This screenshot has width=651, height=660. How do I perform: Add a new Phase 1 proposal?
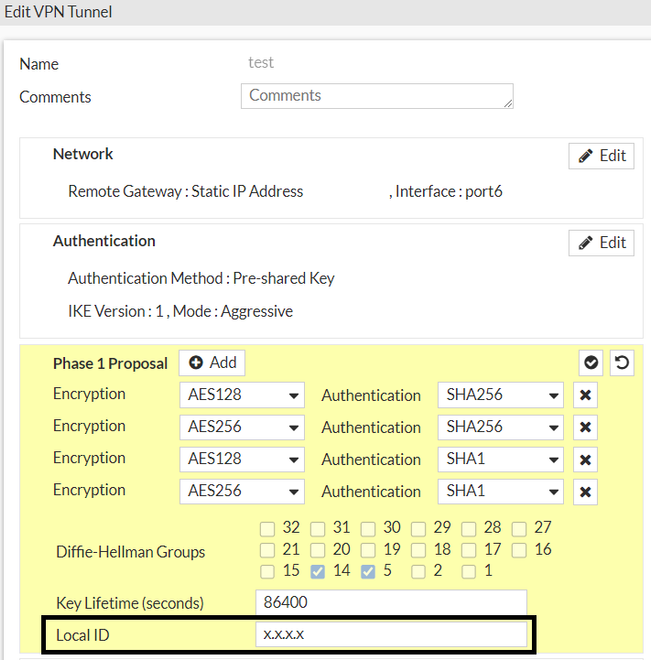(212, 363)
